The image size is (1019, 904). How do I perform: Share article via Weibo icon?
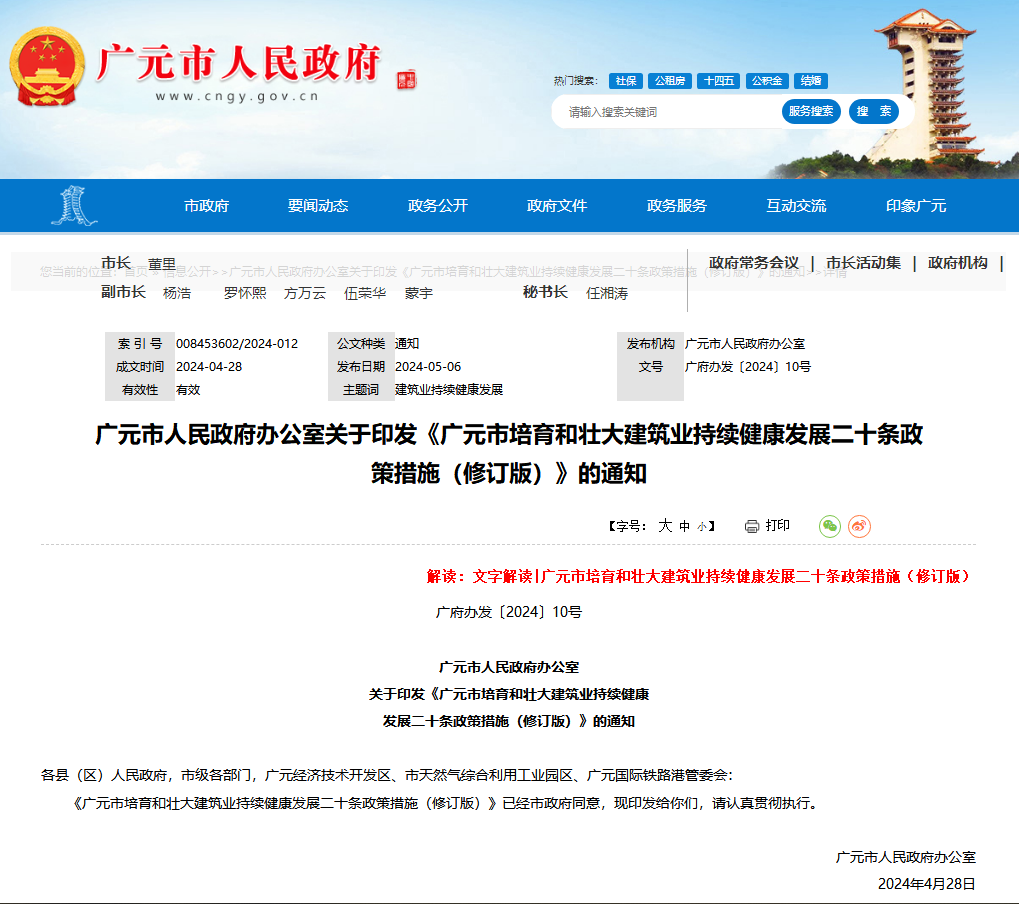point(859,526)
